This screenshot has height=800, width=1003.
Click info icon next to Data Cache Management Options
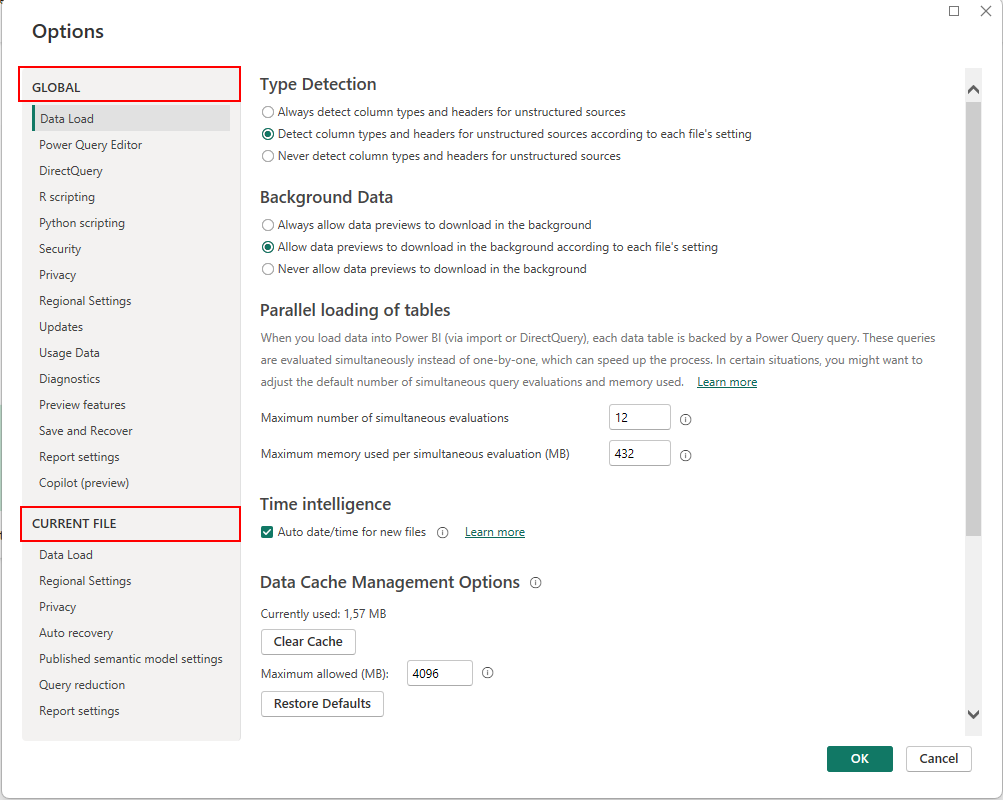click(535, 583)
